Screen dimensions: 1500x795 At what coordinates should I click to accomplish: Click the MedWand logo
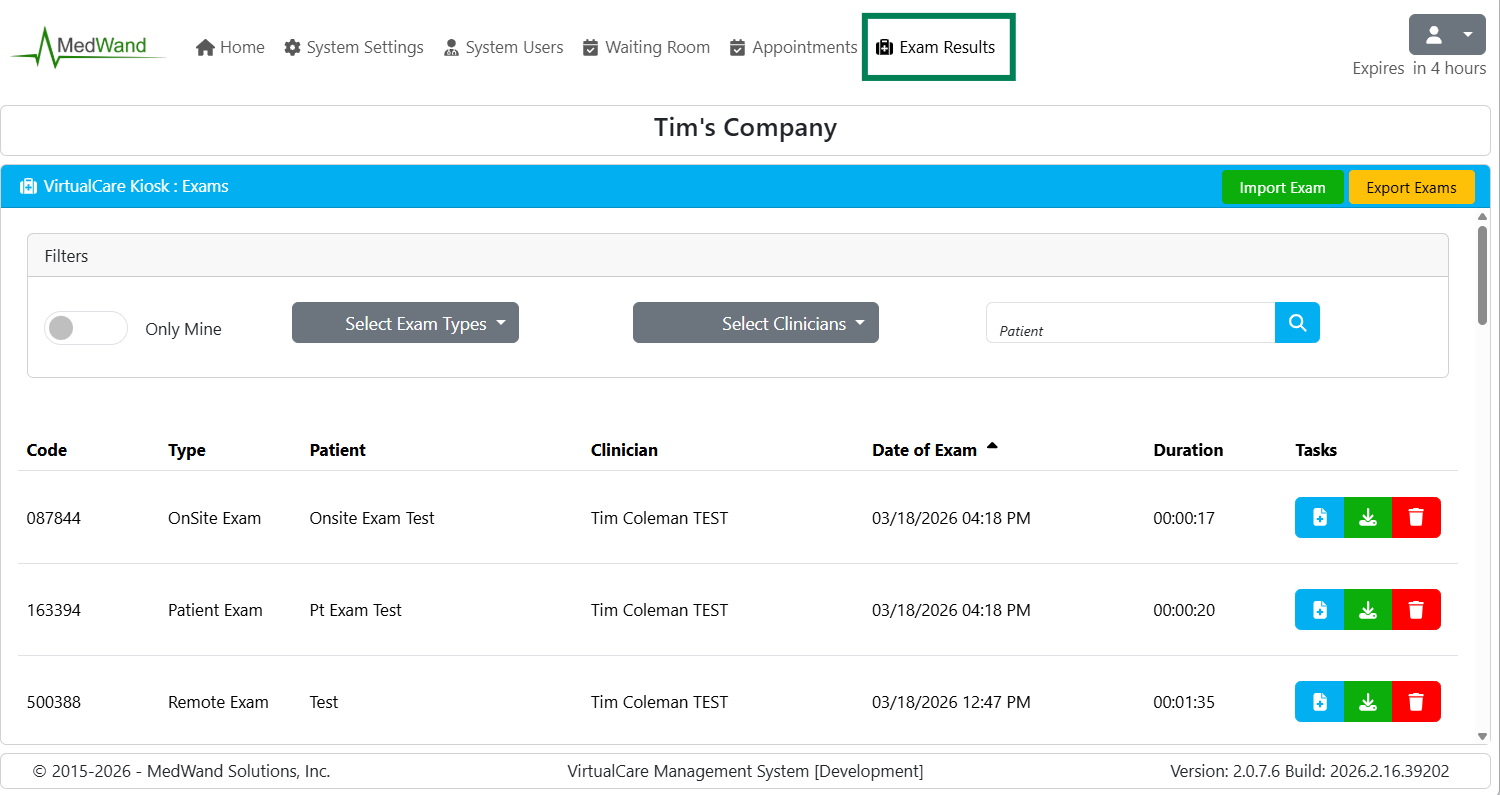pyautogui.click(x=88, y=46)
